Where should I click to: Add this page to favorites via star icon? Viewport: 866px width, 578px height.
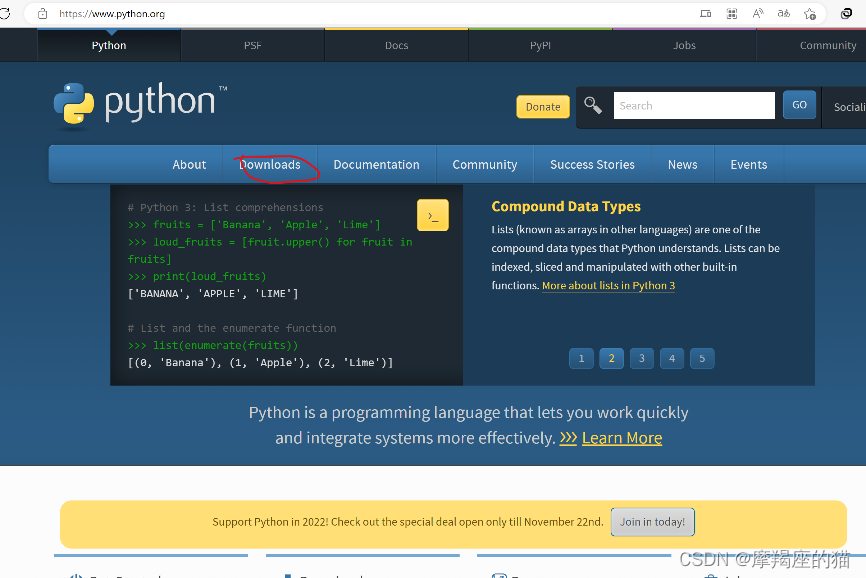(810, 13)
